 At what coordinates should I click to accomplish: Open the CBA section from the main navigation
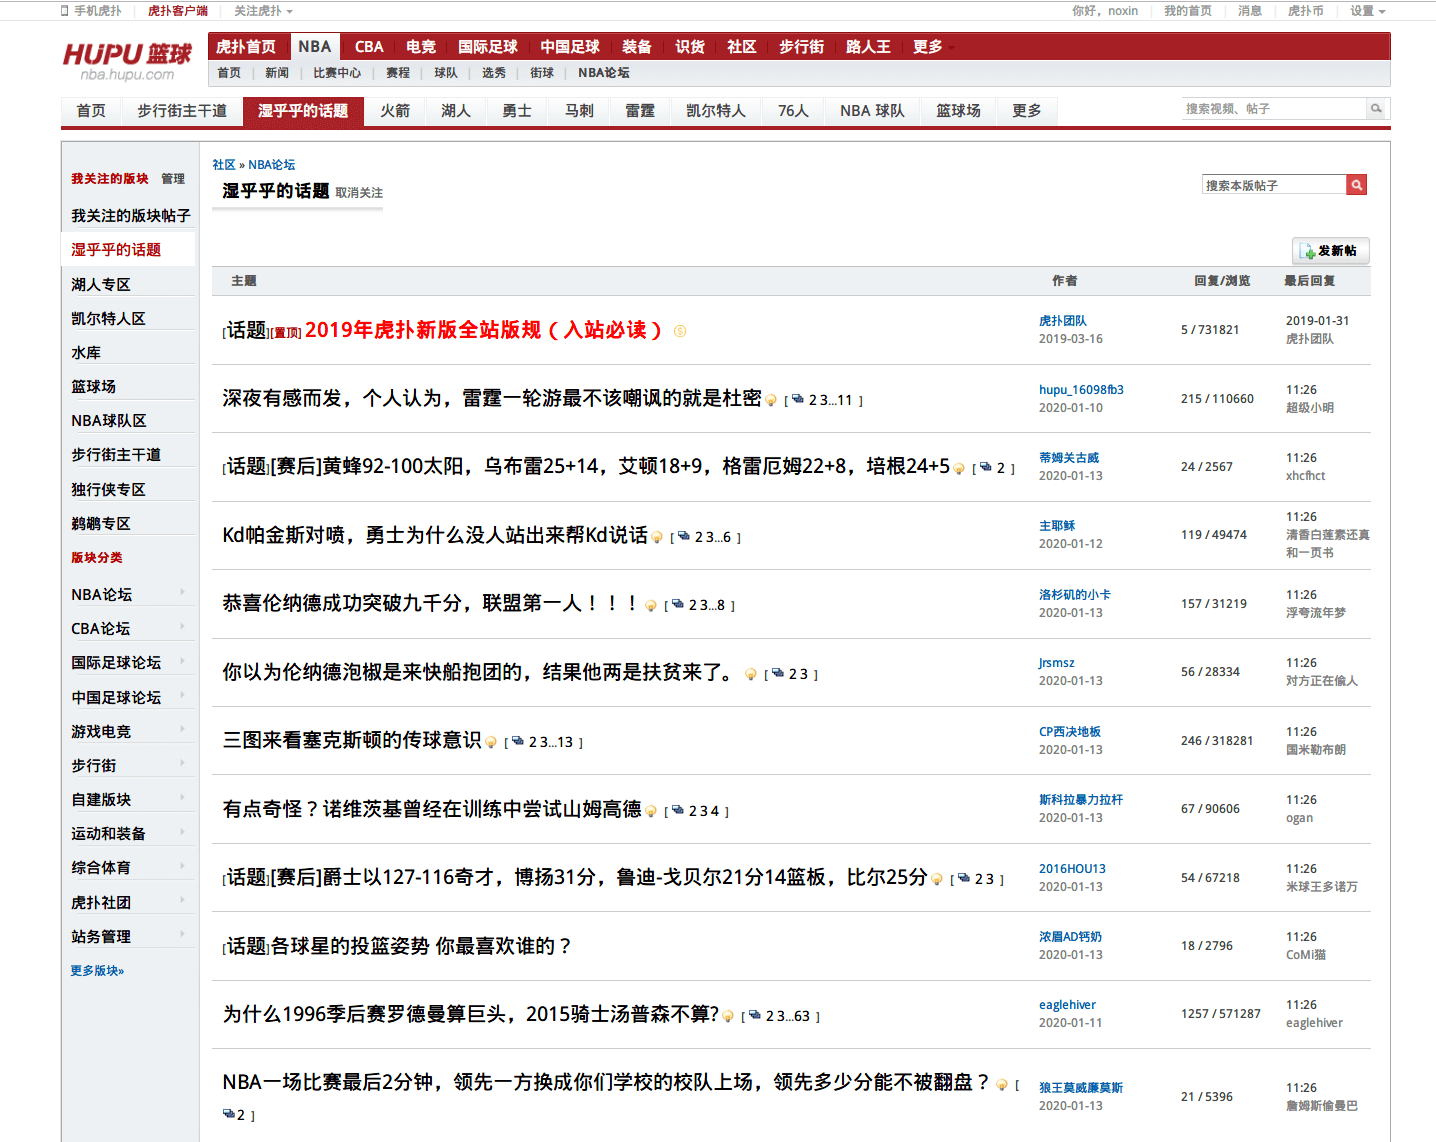(x=369, y=45)
